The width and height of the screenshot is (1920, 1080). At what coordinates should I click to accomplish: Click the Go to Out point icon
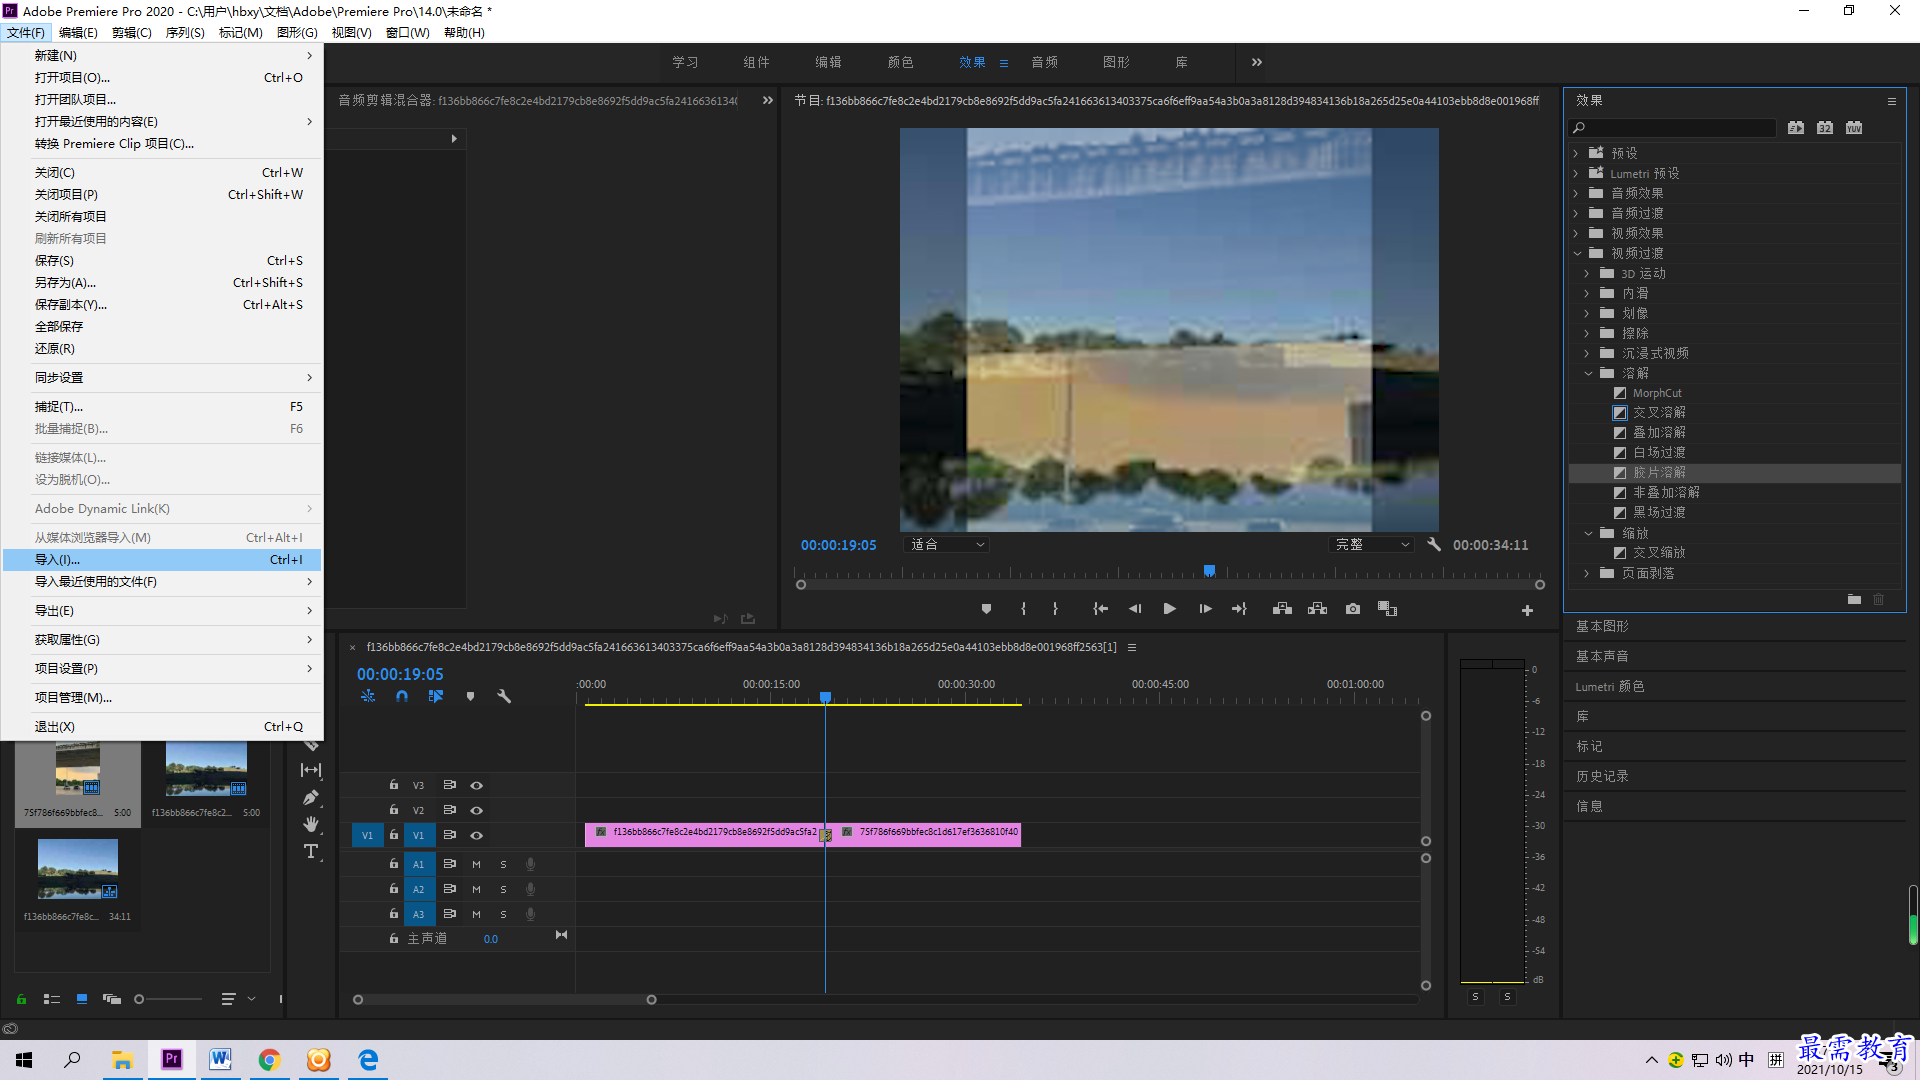click(1239, 609)
